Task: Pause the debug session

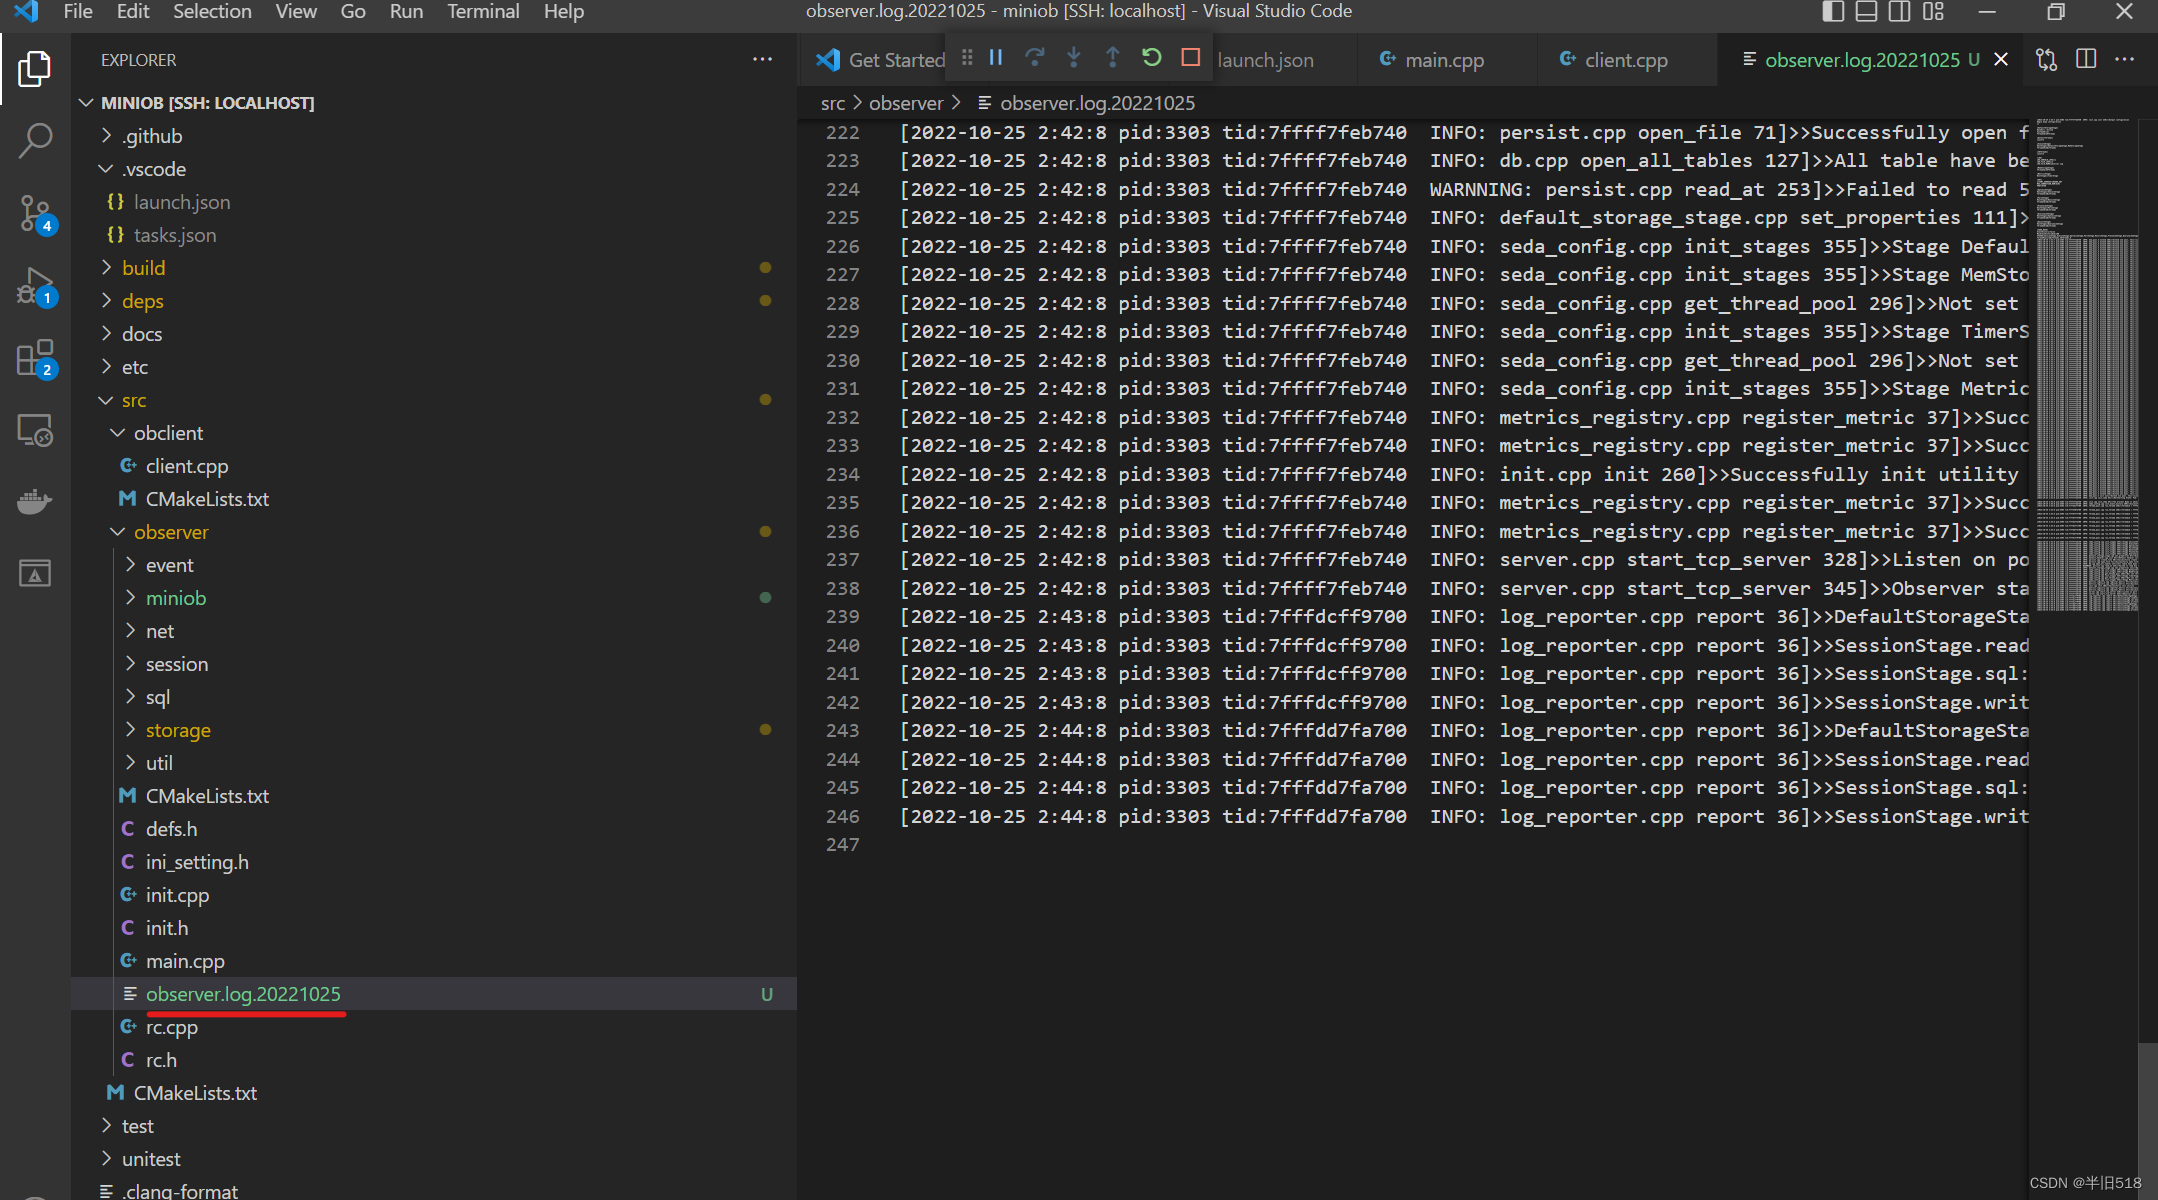Action: [996, 58]
